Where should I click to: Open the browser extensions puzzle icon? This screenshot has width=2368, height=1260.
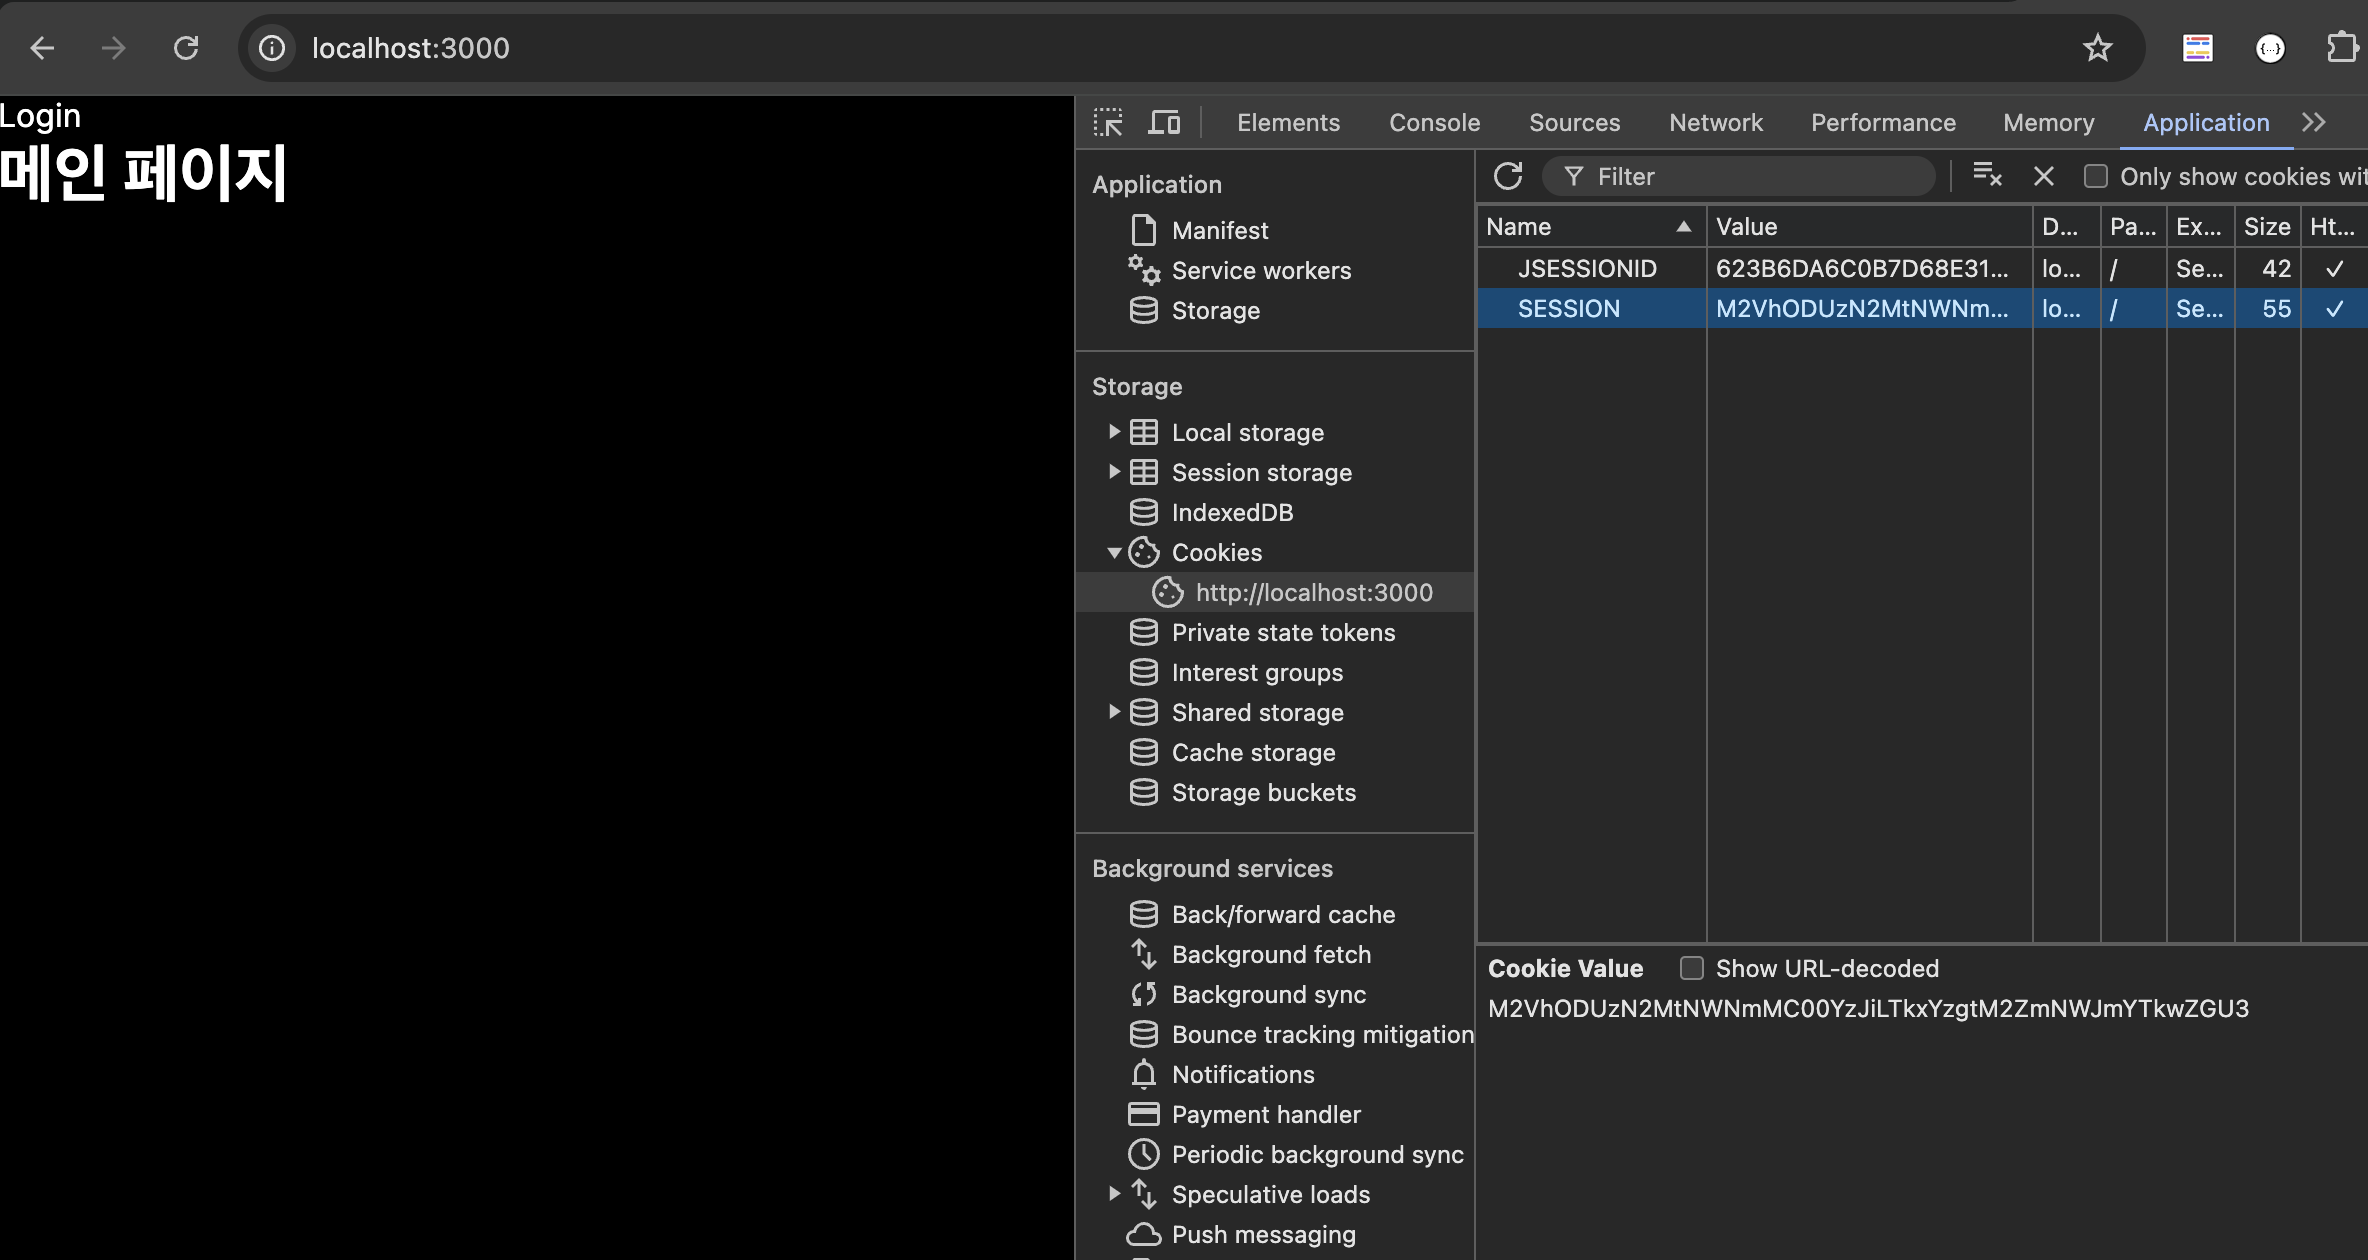click(2342, 48)
